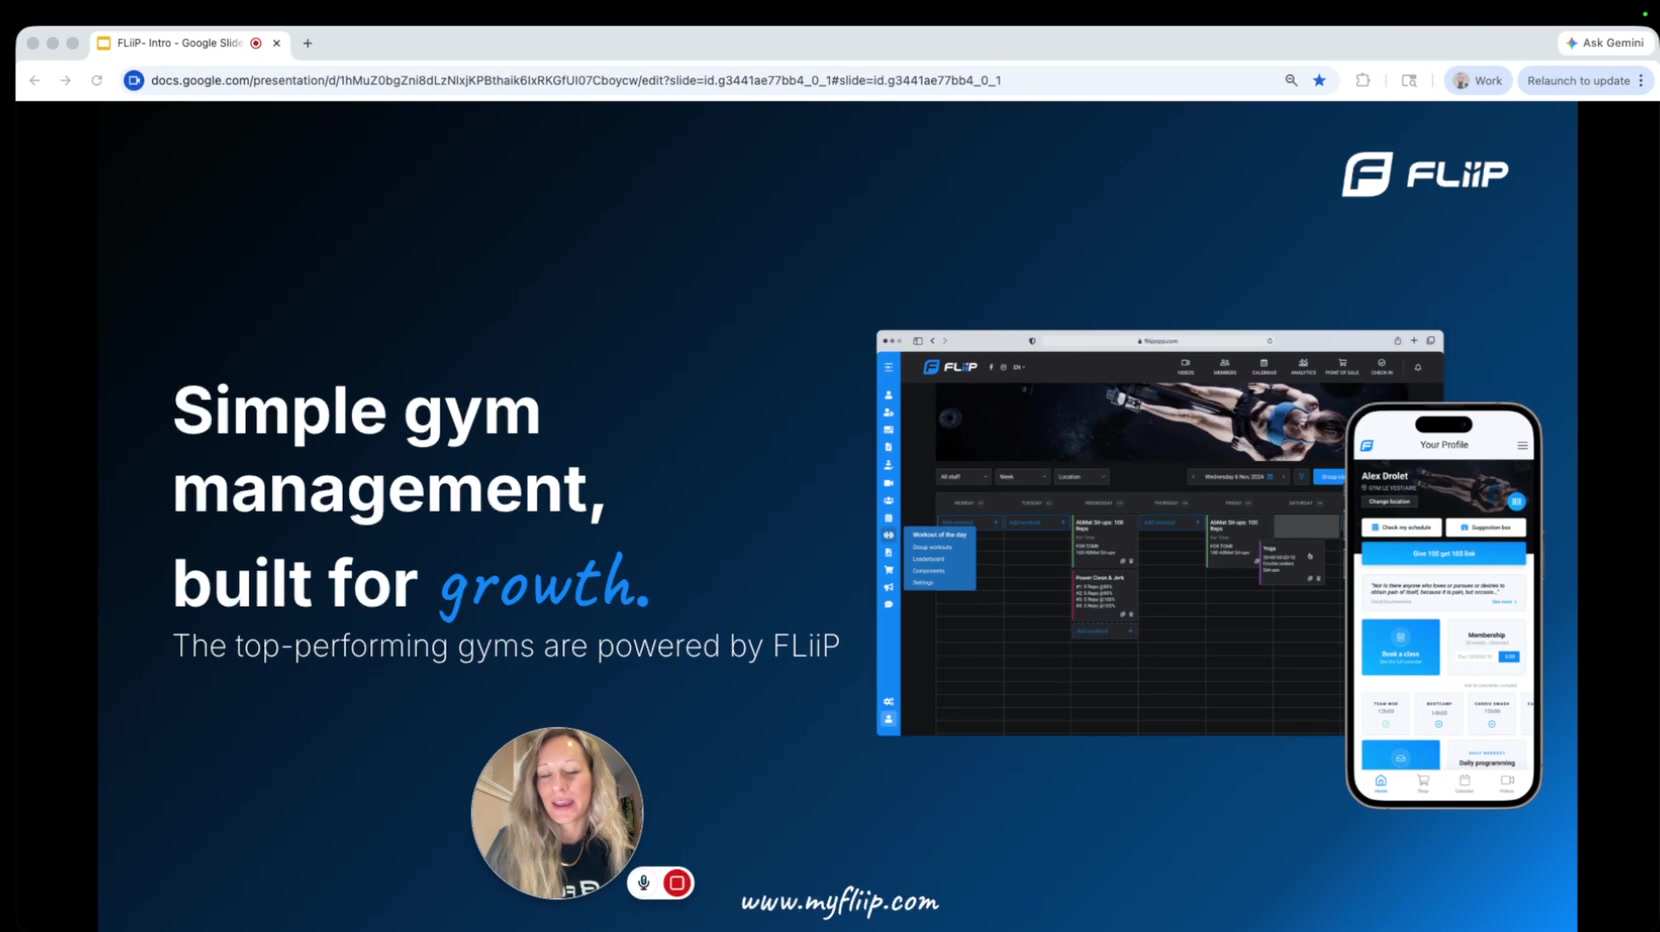Click the hamburger icon atop the blue sidebar
Screen dimensions: 1660x932
[888, 367]
